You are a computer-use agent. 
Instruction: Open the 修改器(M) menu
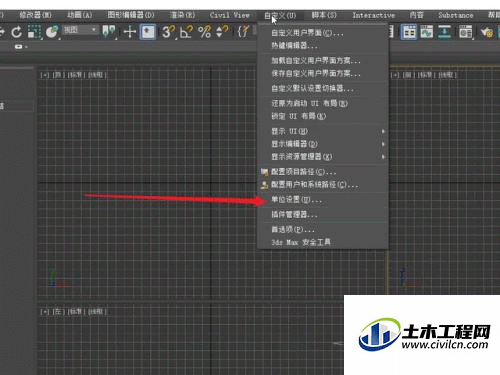35,15
